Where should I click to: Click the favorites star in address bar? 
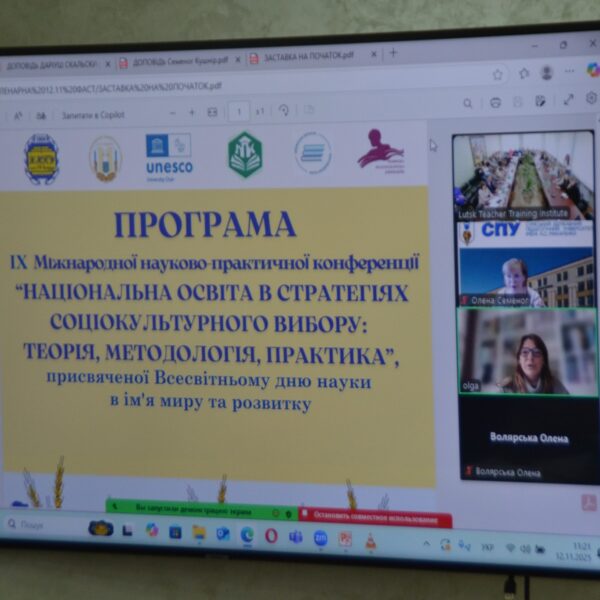point(497,74)
